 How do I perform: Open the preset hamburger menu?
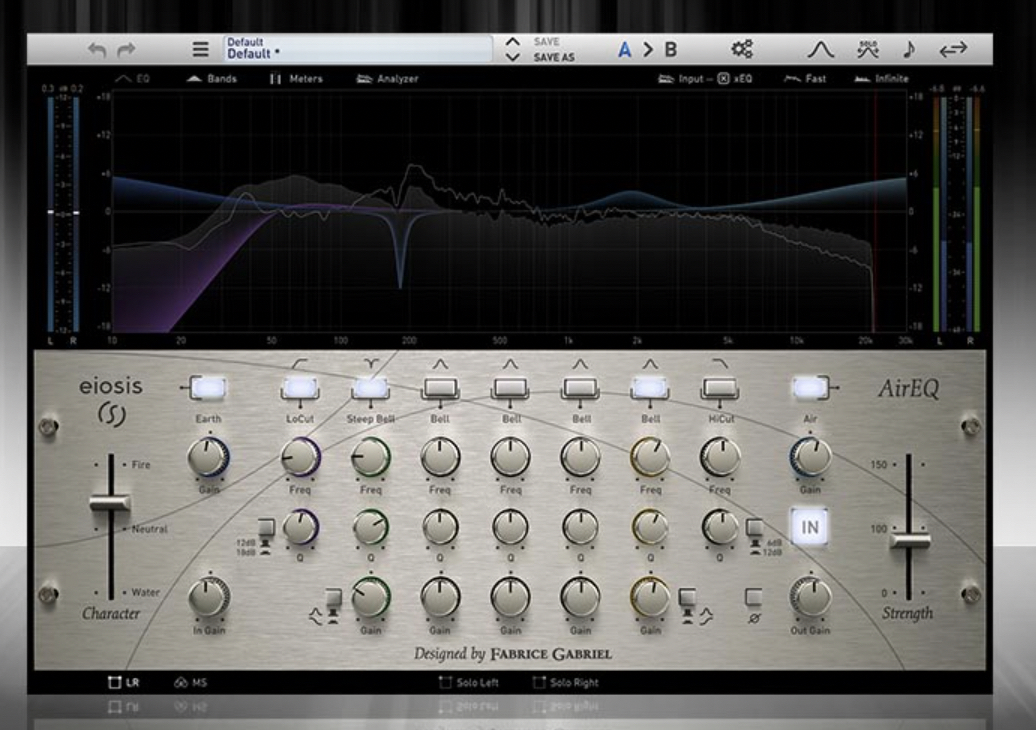tap(200, 49)
